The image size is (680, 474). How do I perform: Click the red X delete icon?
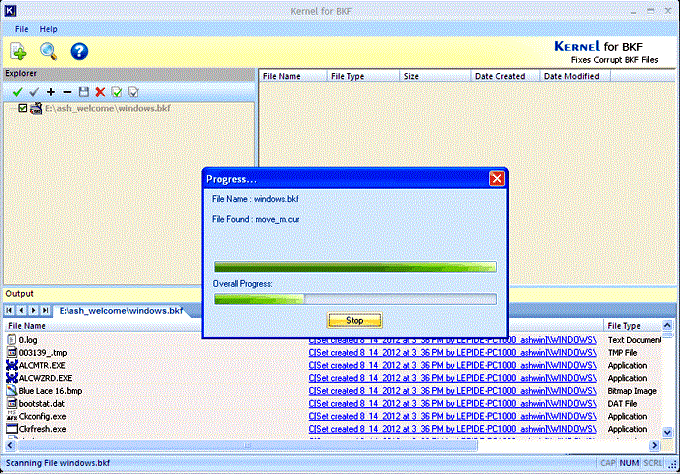[100, 92]
